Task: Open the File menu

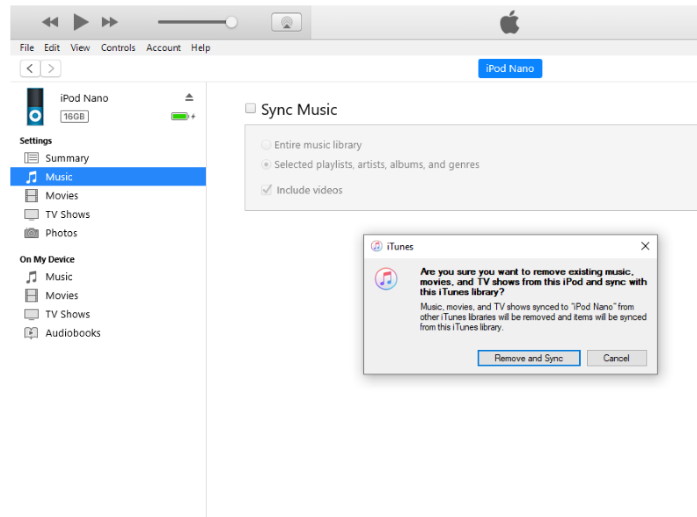Action: pos(27,48)
